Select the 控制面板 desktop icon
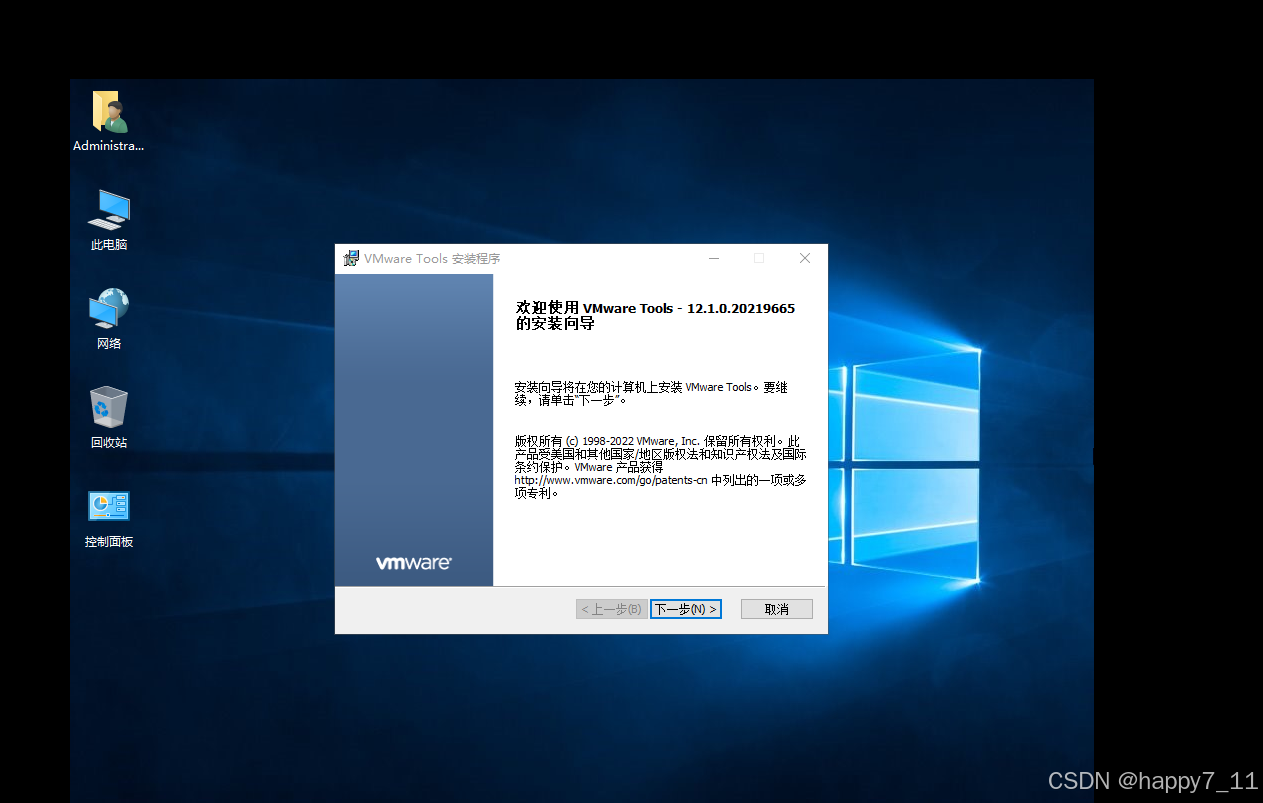Image resolution: width=1263 pixels, height=803 pixels. [x=109, y=518]
